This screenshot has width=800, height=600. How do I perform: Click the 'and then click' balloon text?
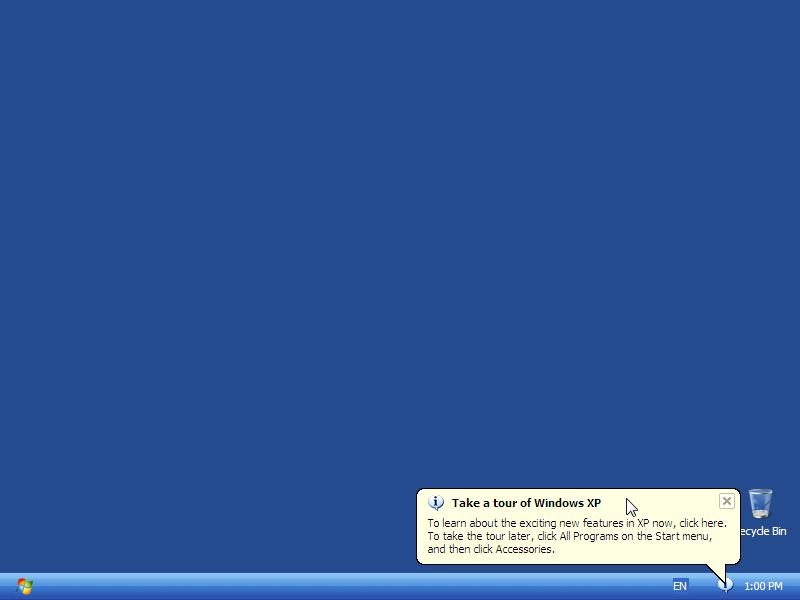coord(461,549)
